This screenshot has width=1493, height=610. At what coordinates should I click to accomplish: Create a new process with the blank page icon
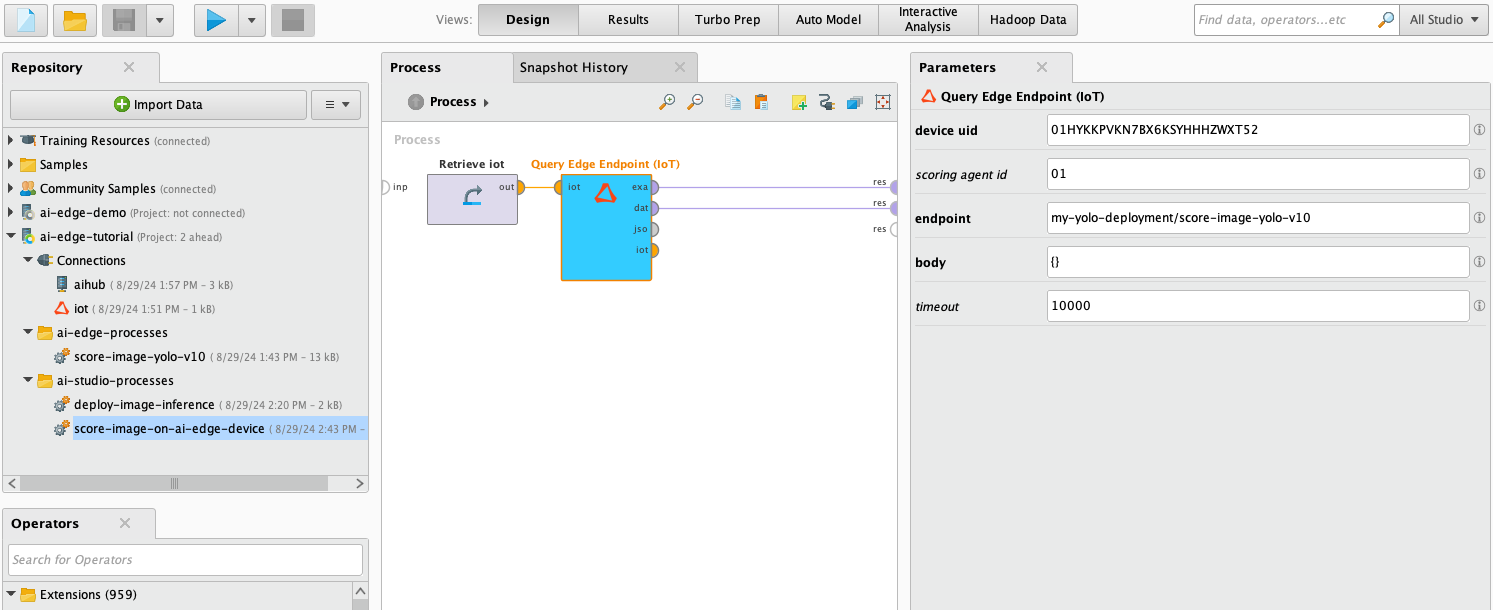25,20
